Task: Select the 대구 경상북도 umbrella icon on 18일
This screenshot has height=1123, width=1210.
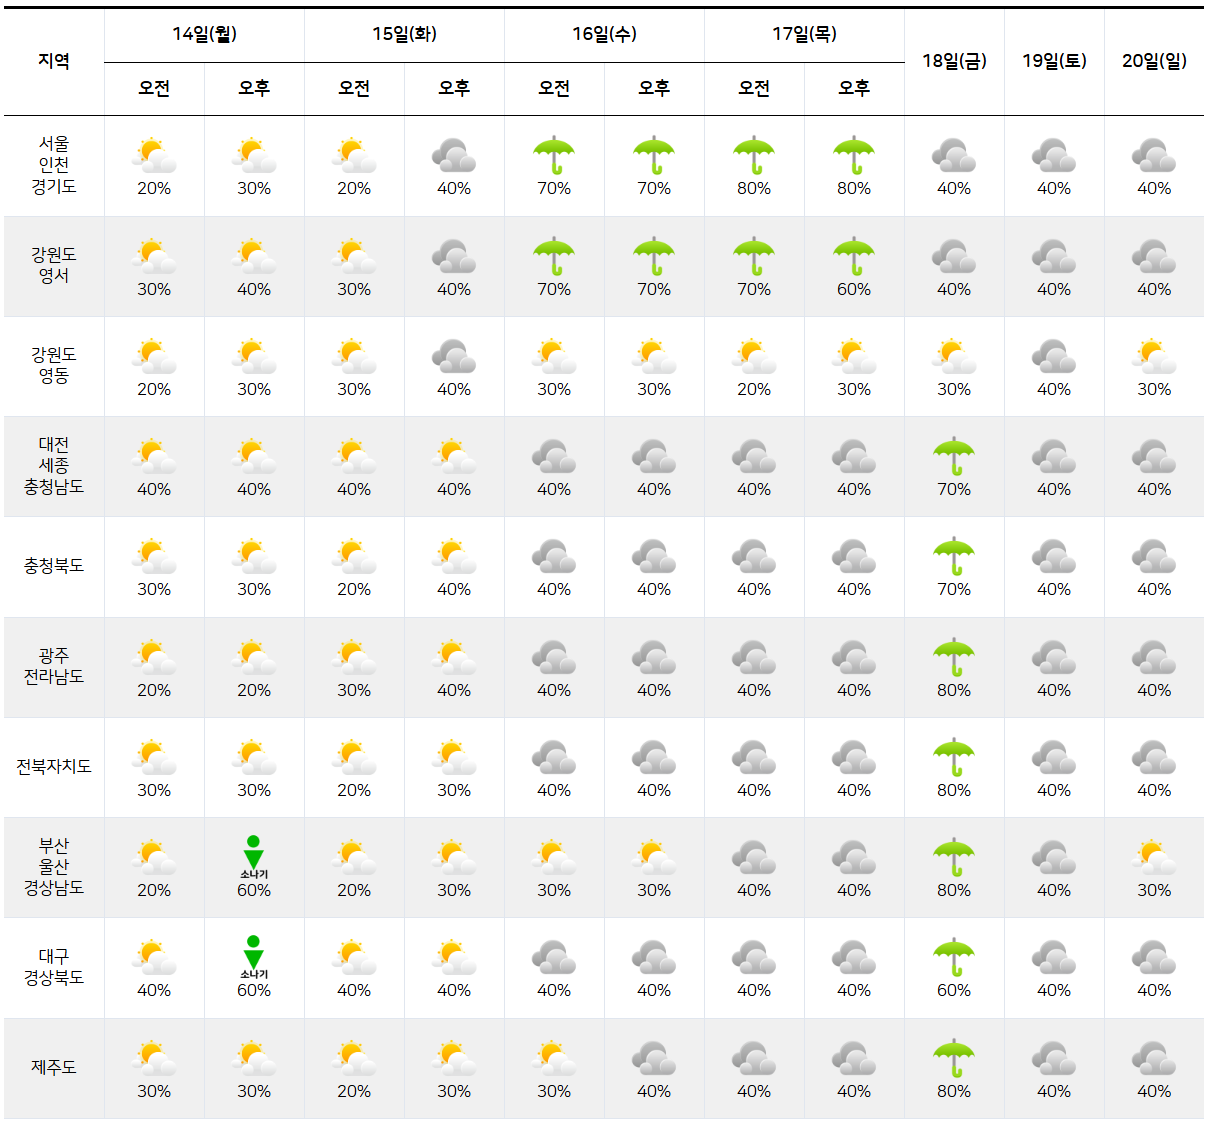Action: click(x=954, y=958)
